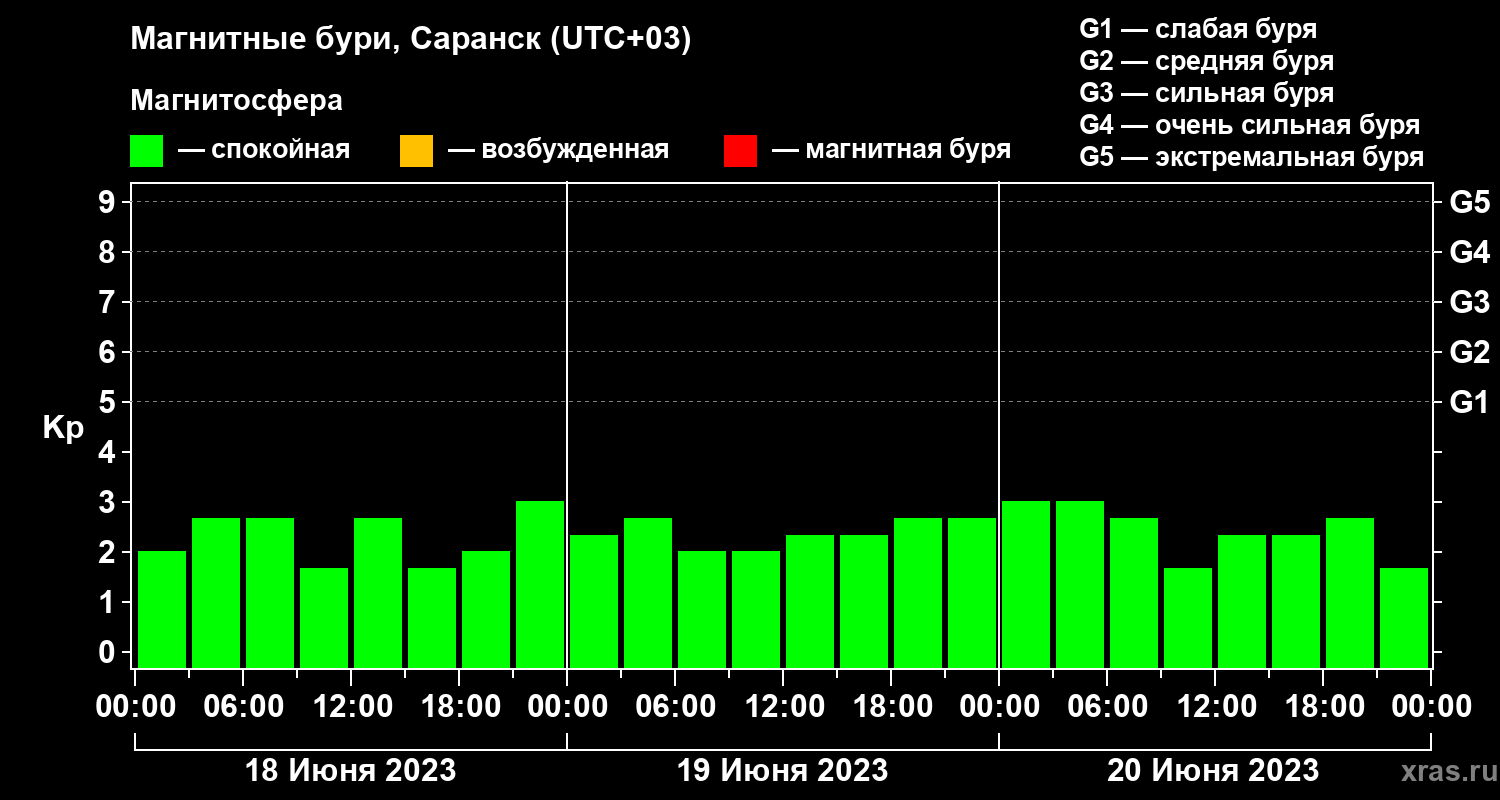Click legend line 'G4 — очень сильная буря'
This screenshot has width=1500, height=800.
(x=1249, y=125)
